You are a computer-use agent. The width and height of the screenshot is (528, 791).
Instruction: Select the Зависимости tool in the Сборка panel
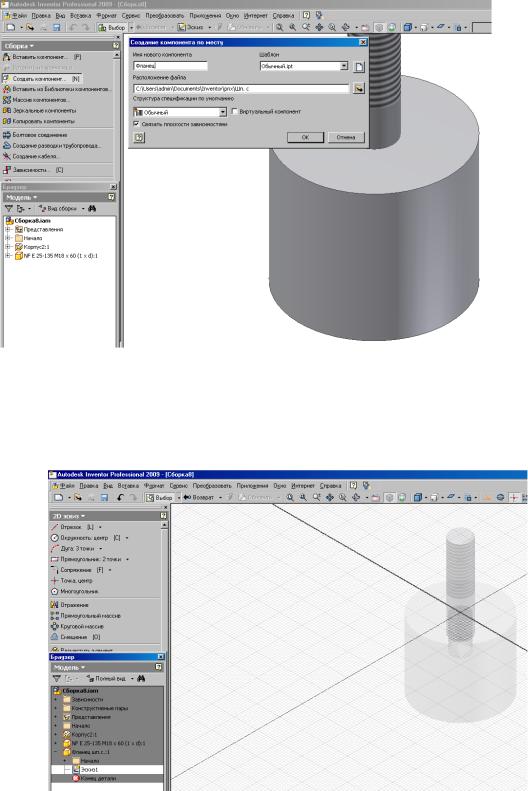[x=33, y=170]
